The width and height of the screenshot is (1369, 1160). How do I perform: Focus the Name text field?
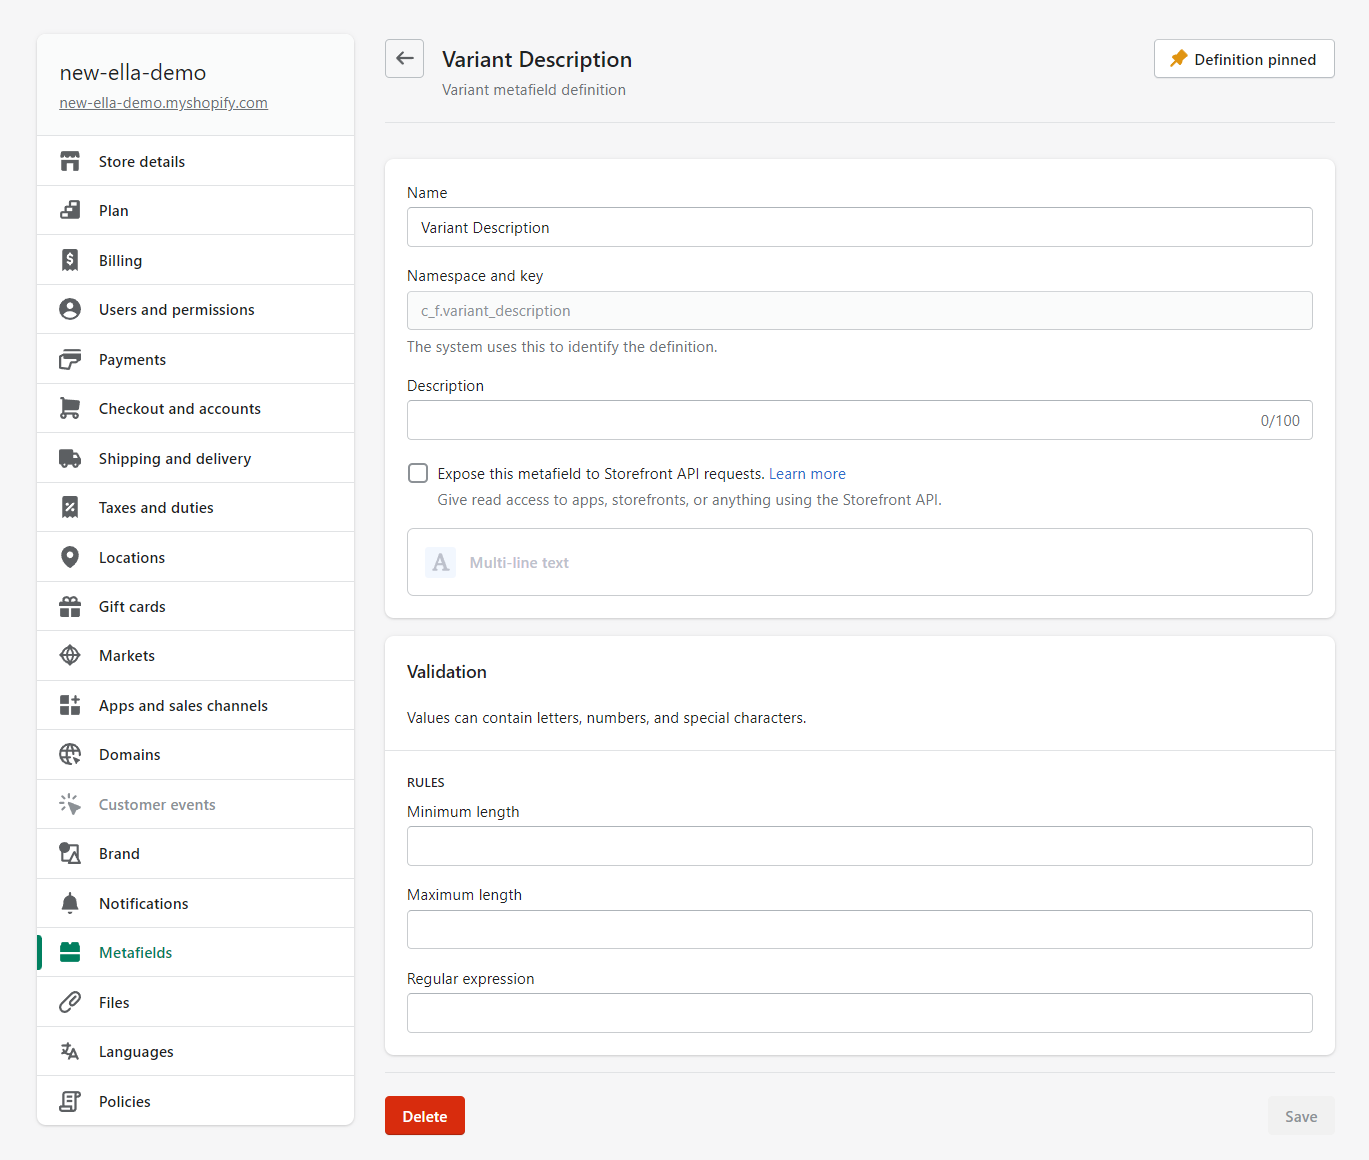click(859, 228)
